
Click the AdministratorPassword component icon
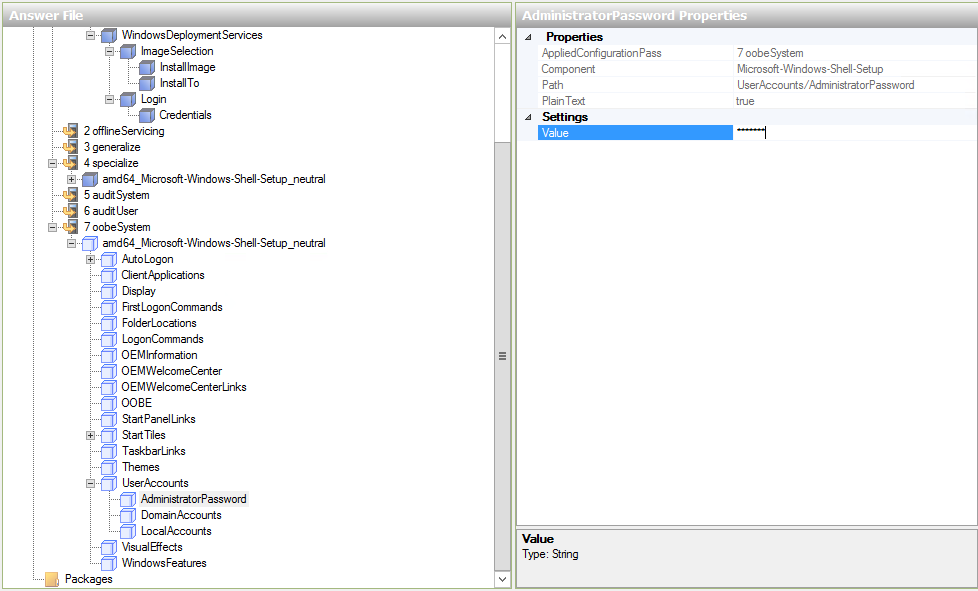click(128, 499)
